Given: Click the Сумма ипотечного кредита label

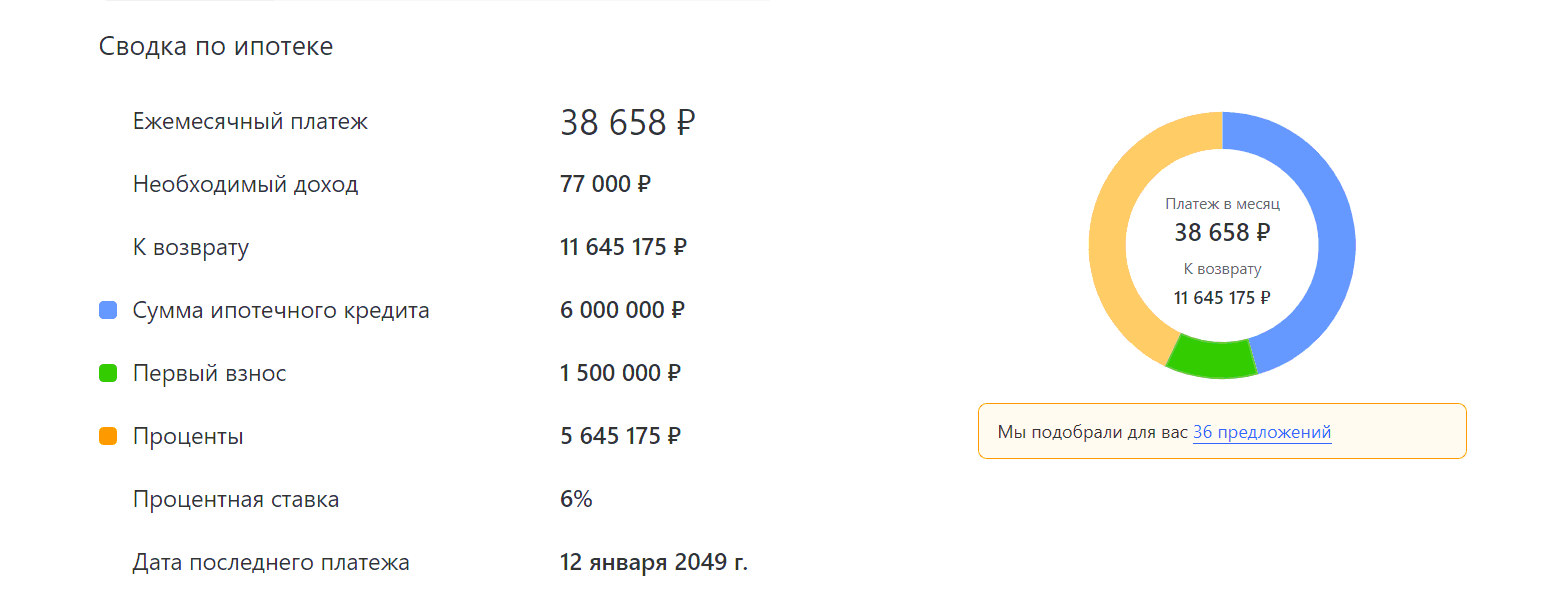Looking at the screenshot, I should (281, 310).
